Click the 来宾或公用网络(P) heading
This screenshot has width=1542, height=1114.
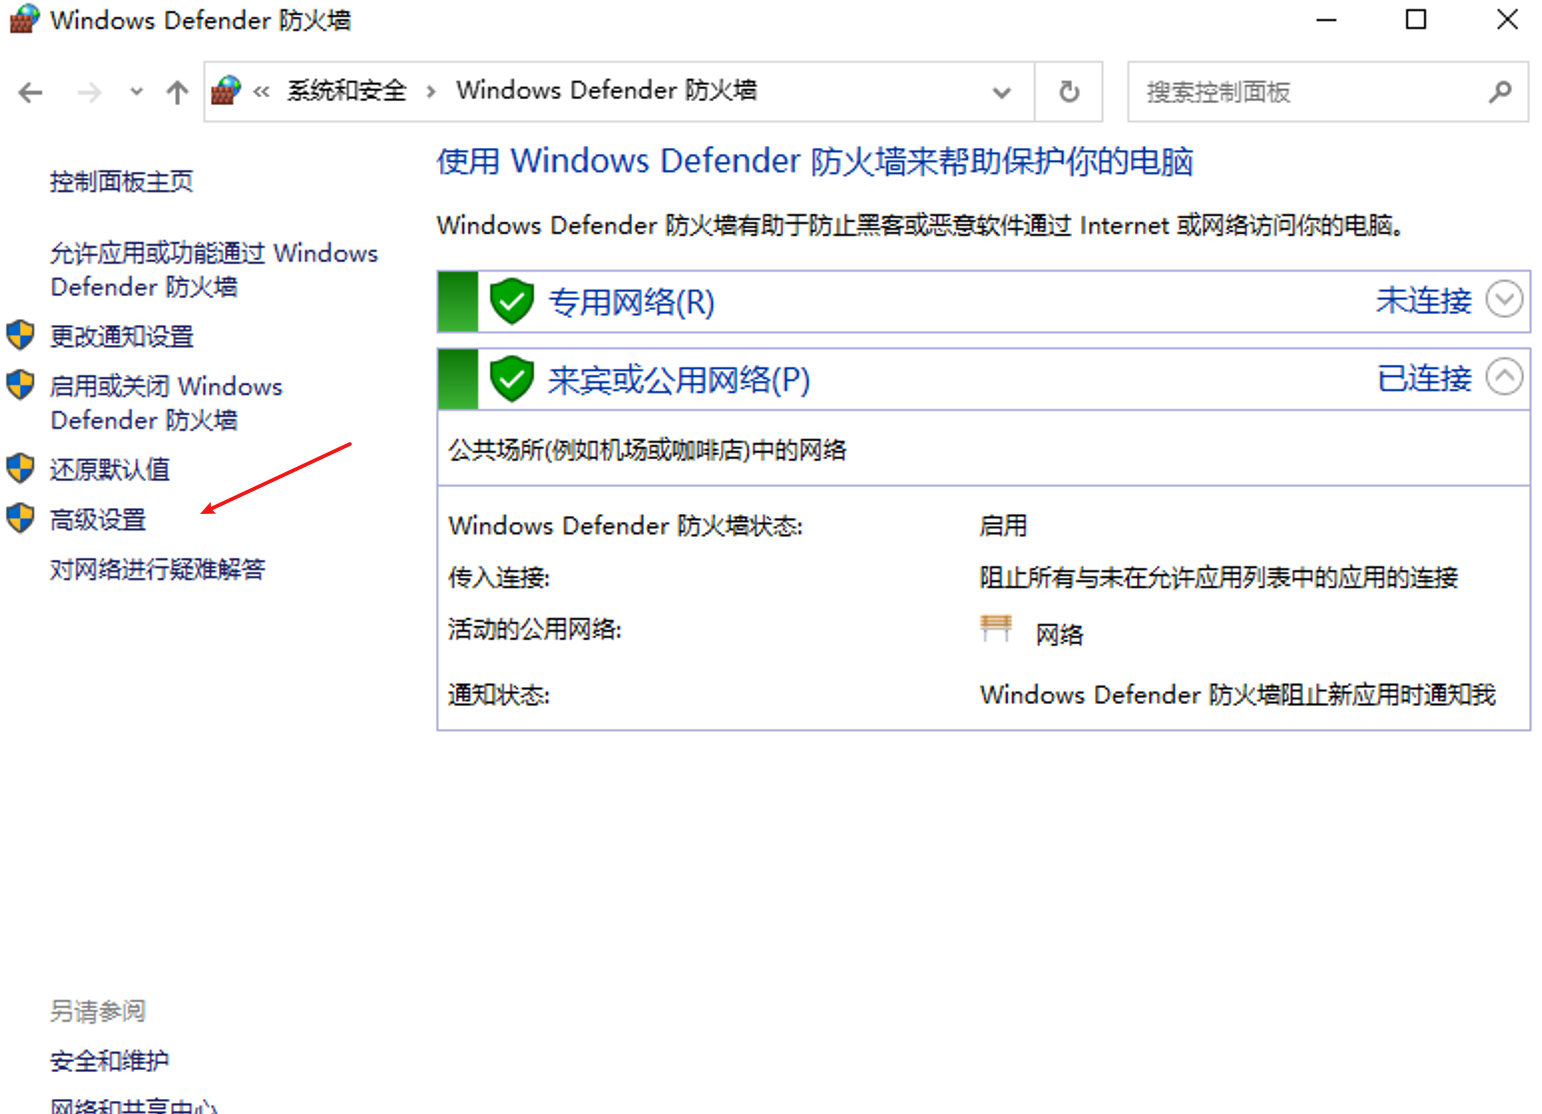[x=678, y=380]
